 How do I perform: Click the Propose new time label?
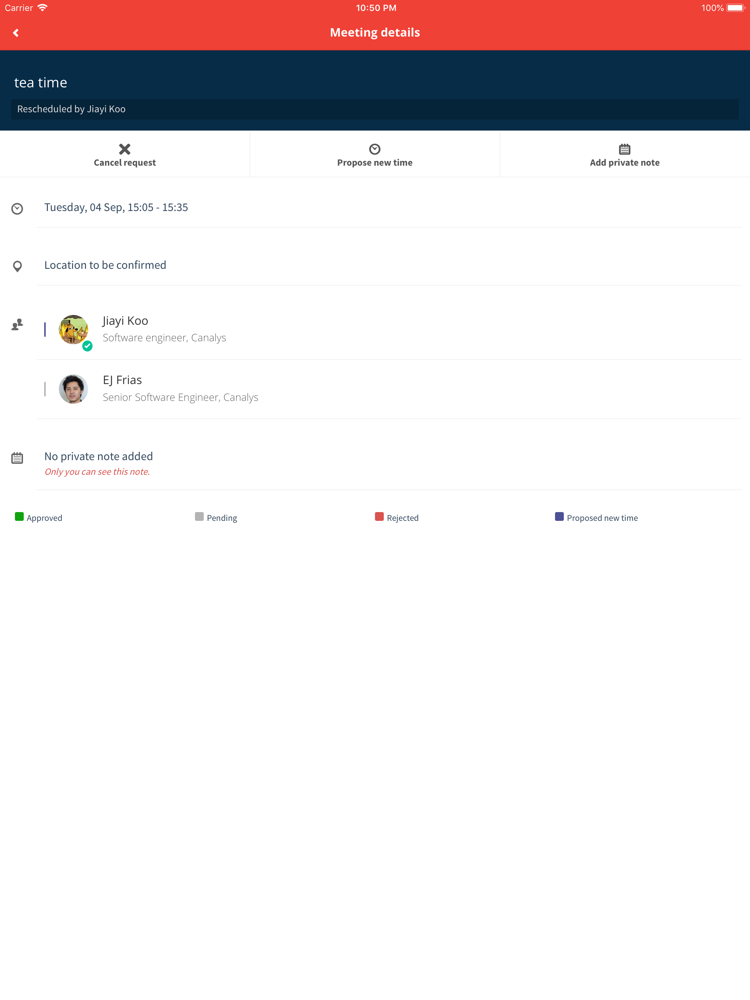click(x=375, y=163)
